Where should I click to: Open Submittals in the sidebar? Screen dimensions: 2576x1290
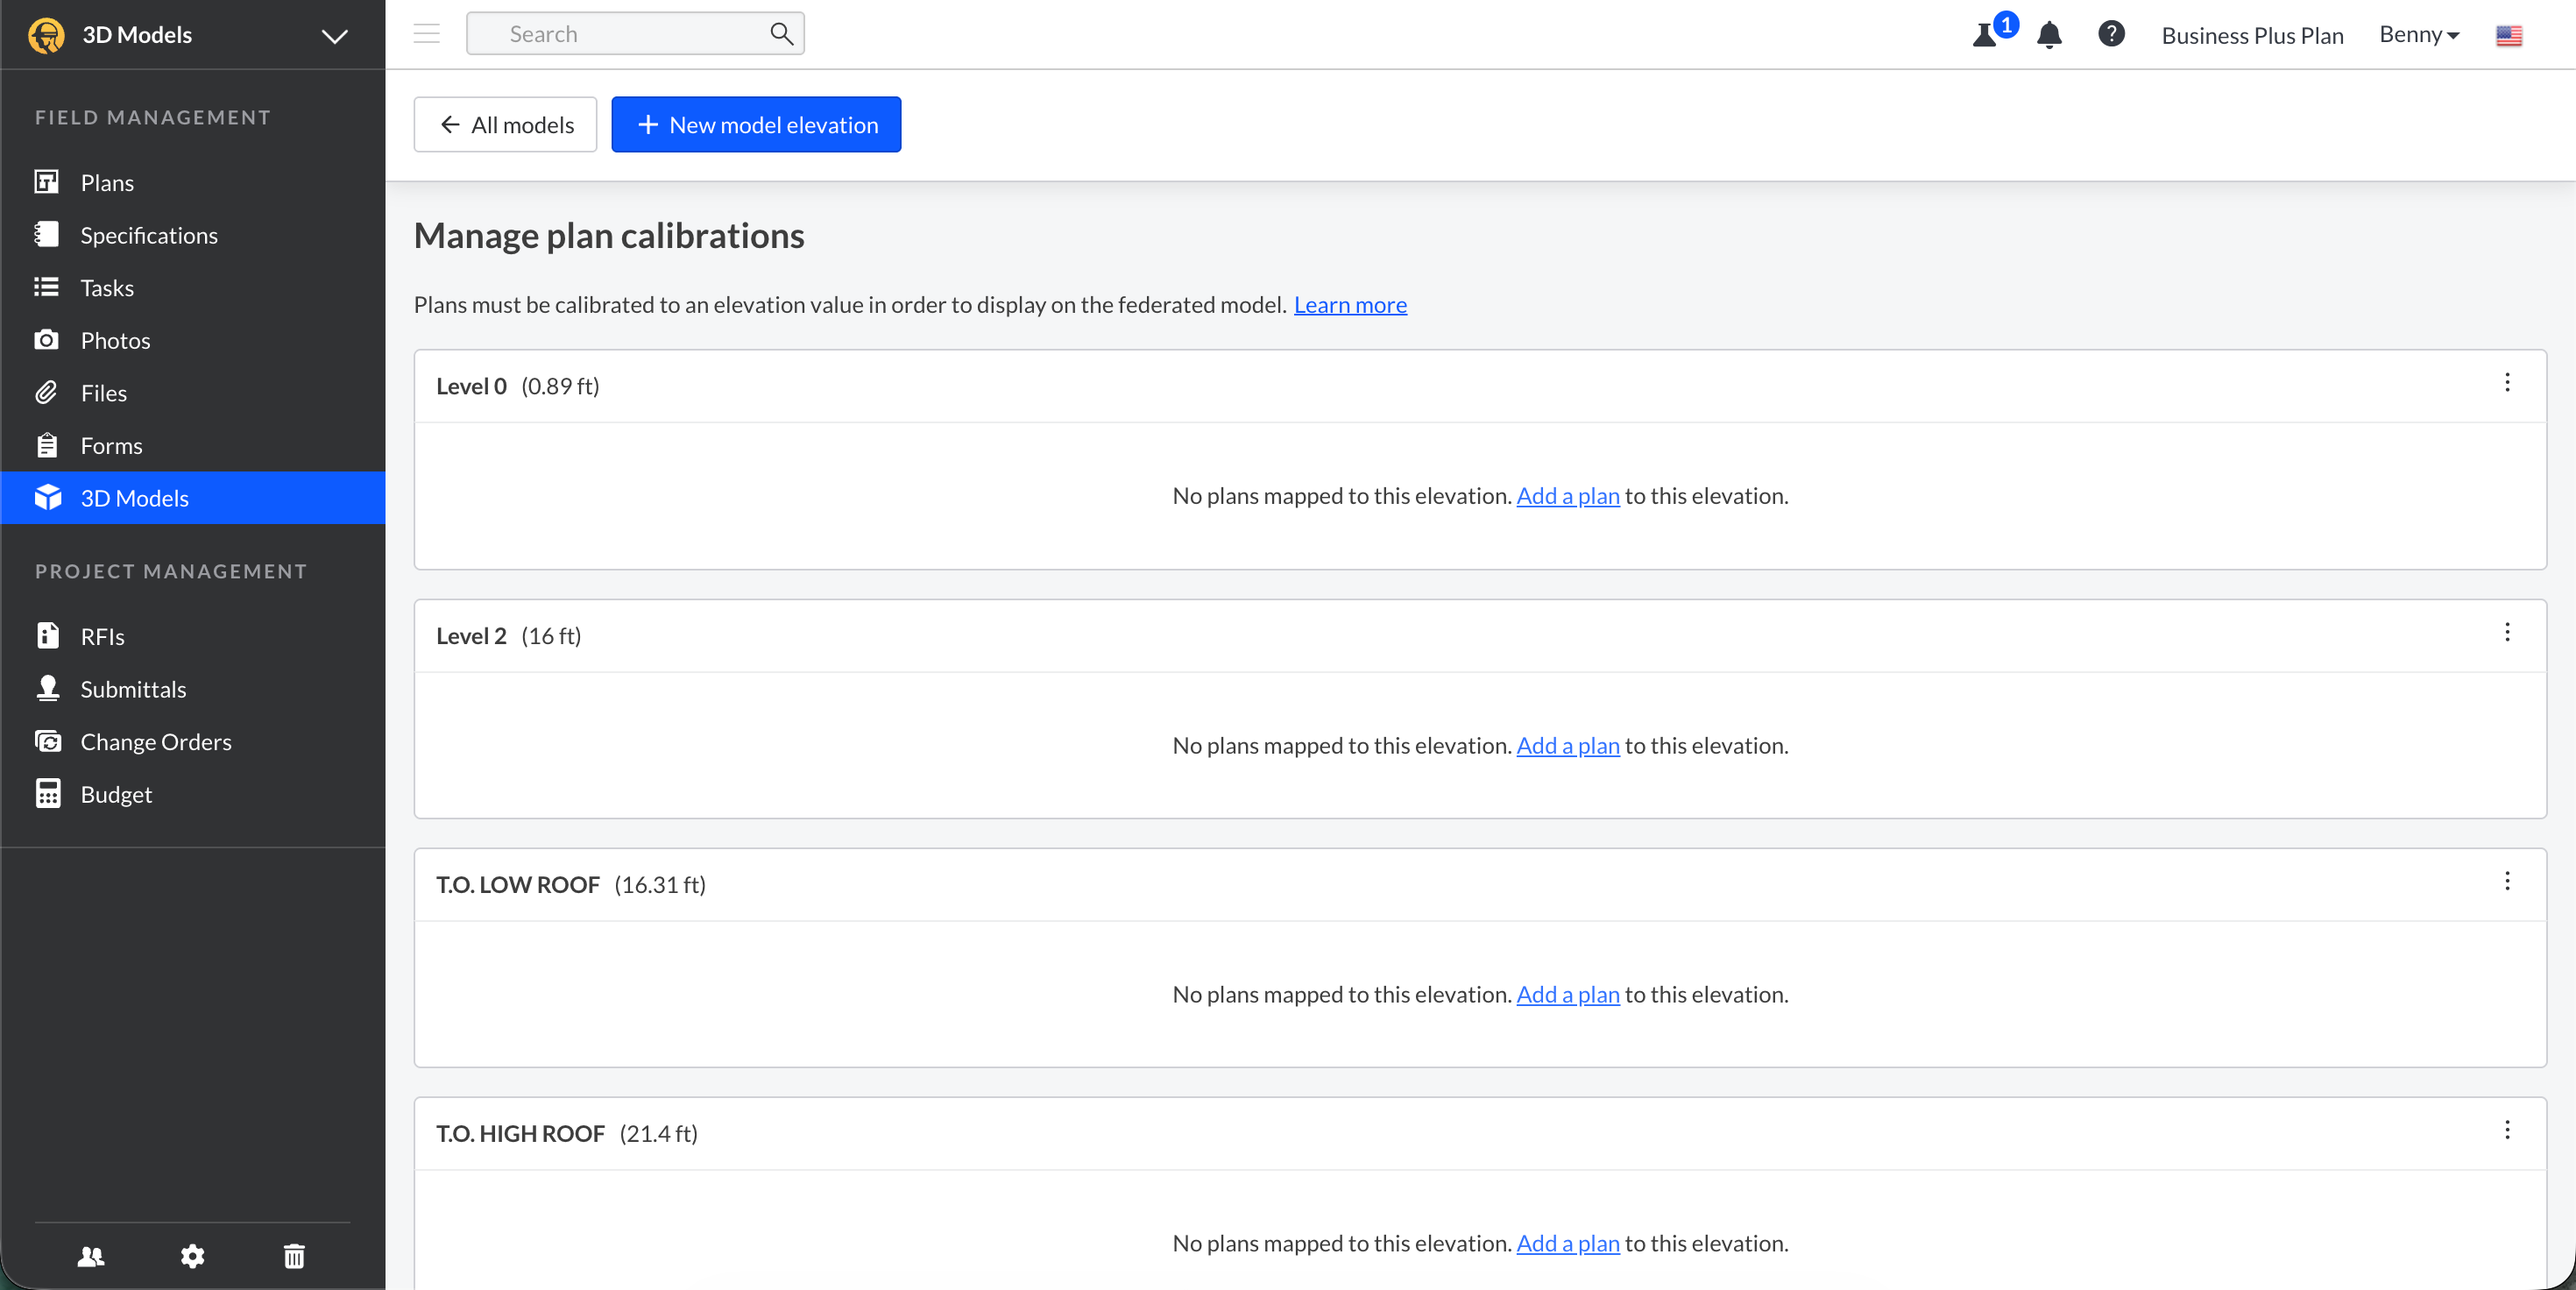point(133,689)
